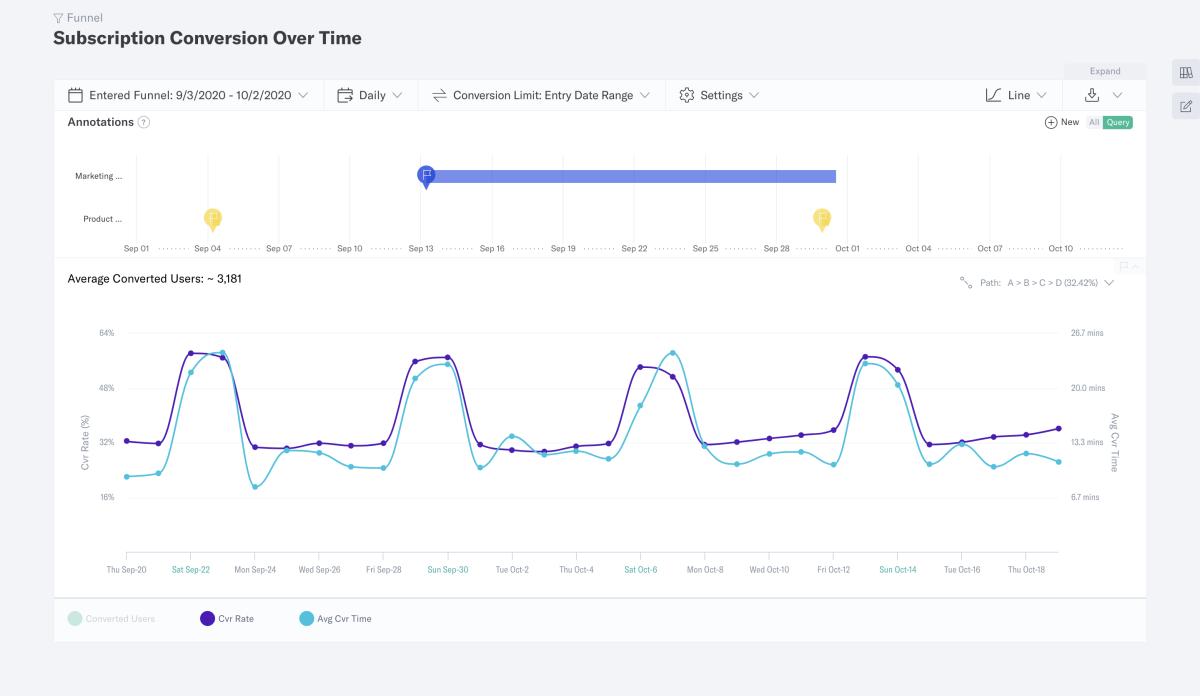This screenshot has width=1200, height=696.
Task: Click the edit compose icon in right sidebar
Action: [1184, 104]
